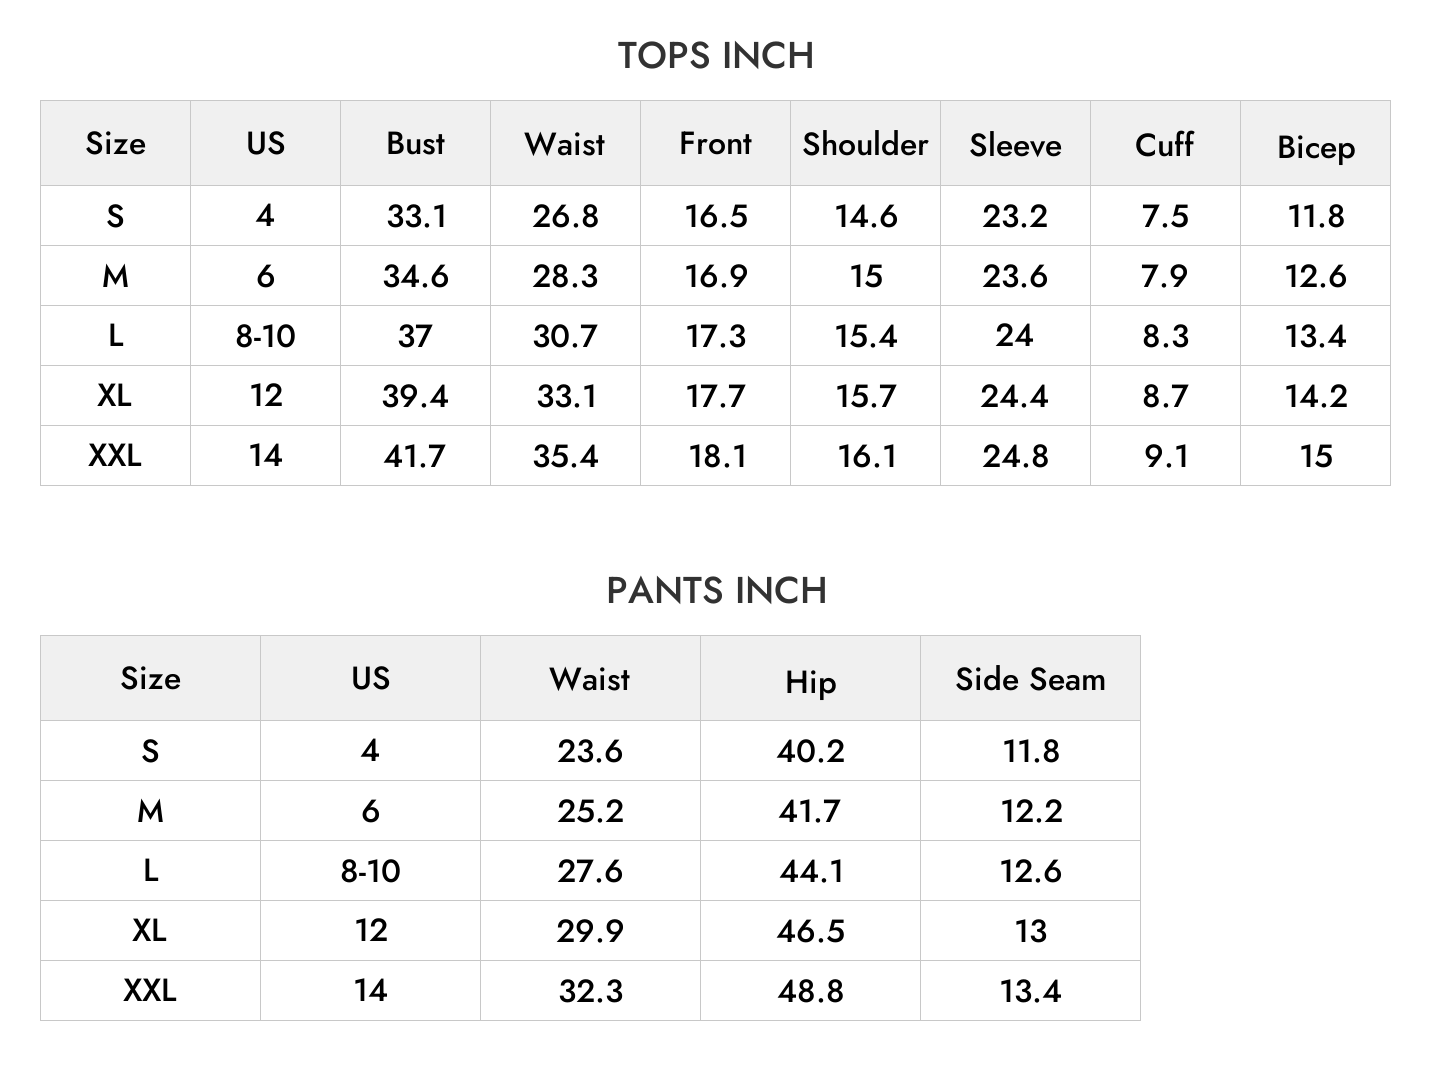Click the XL size label in pants table

(149, 931)
